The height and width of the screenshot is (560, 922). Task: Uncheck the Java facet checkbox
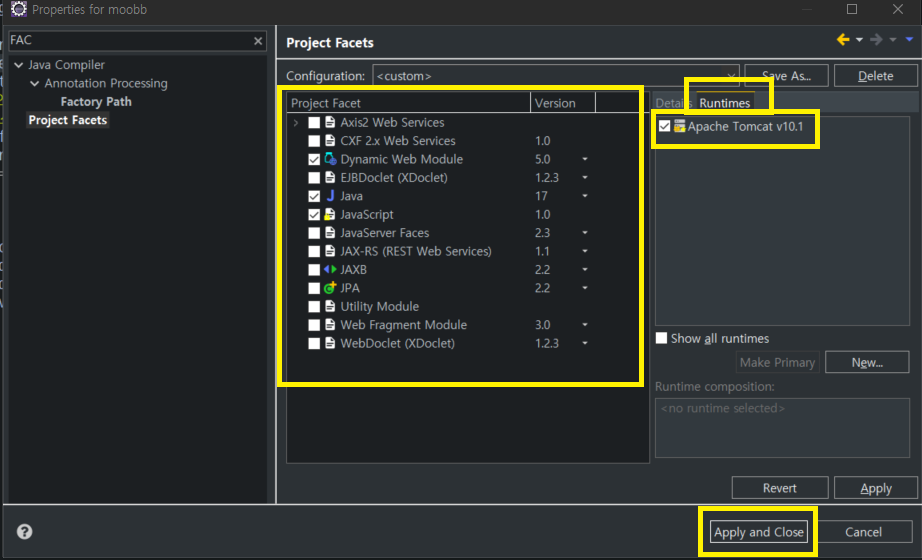314,196
